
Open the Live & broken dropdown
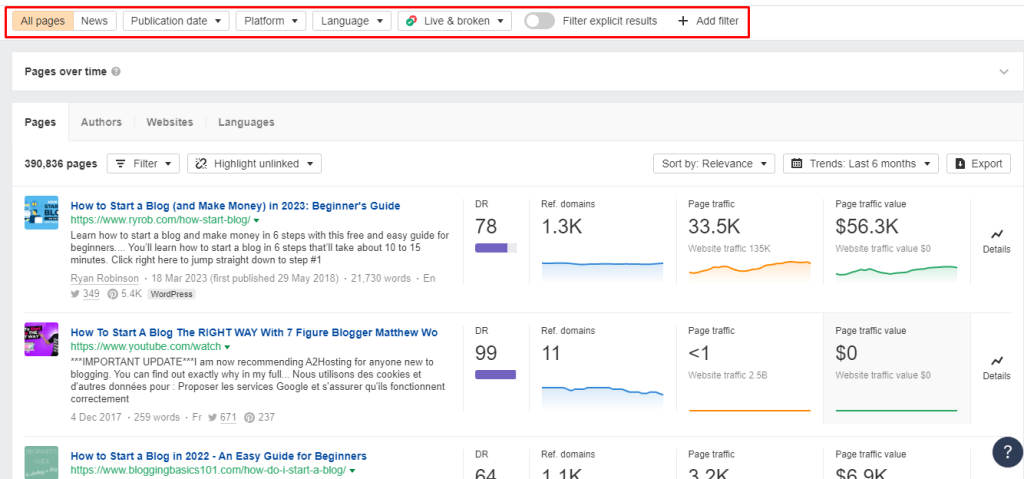click(455, 21)
